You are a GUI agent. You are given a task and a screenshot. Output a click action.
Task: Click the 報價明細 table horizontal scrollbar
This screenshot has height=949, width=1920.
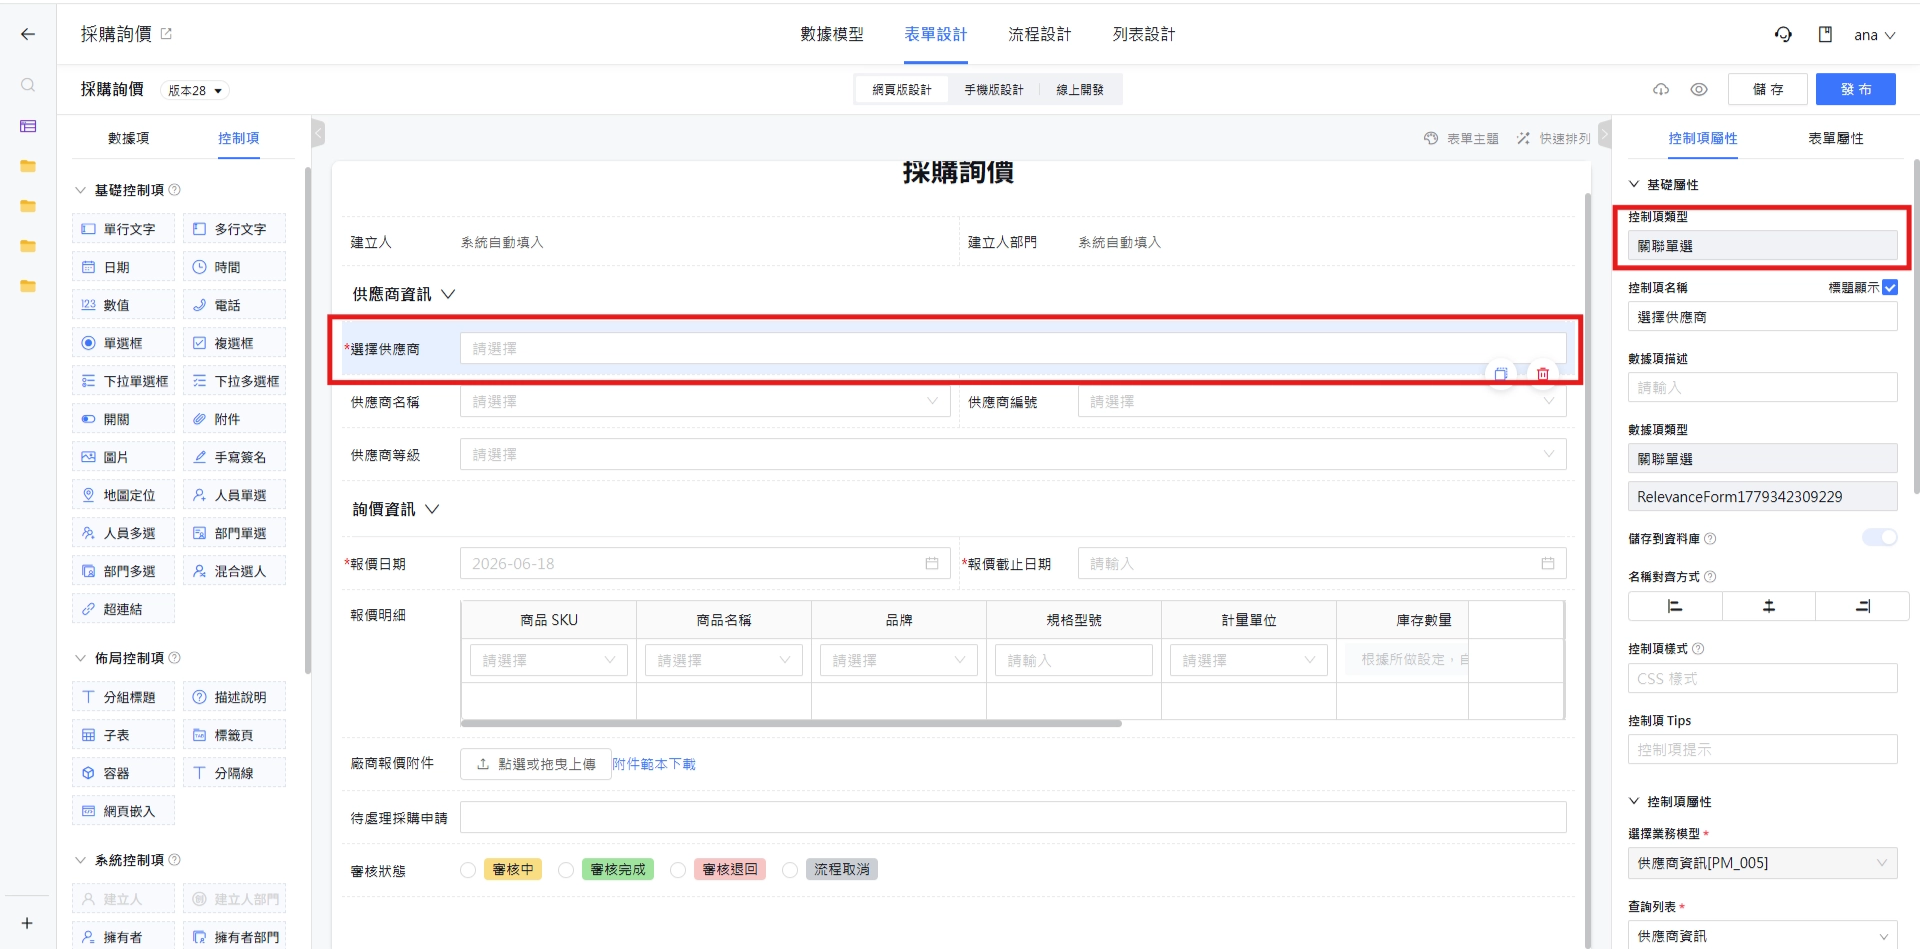click(791, 723)
